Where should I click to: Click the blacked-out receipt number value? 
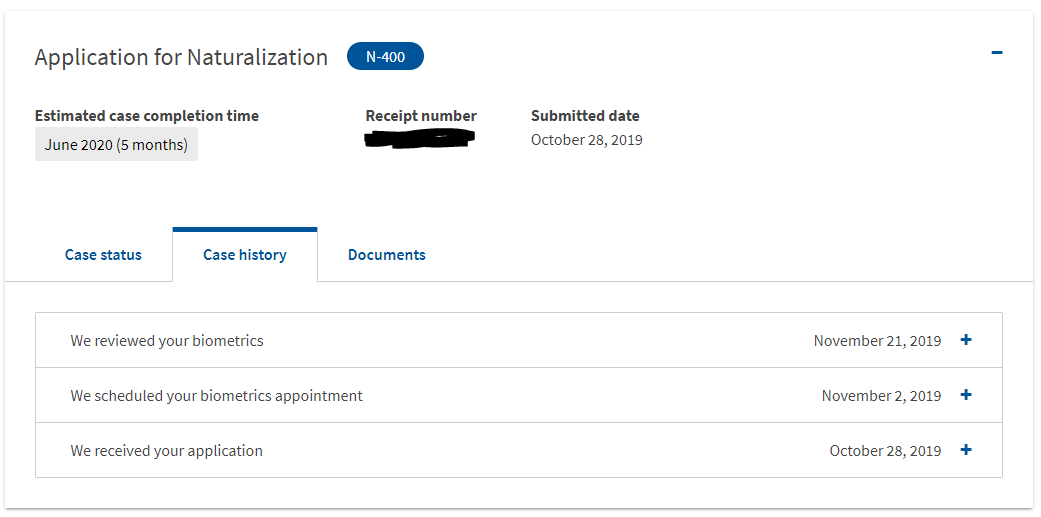coord(420,139)
